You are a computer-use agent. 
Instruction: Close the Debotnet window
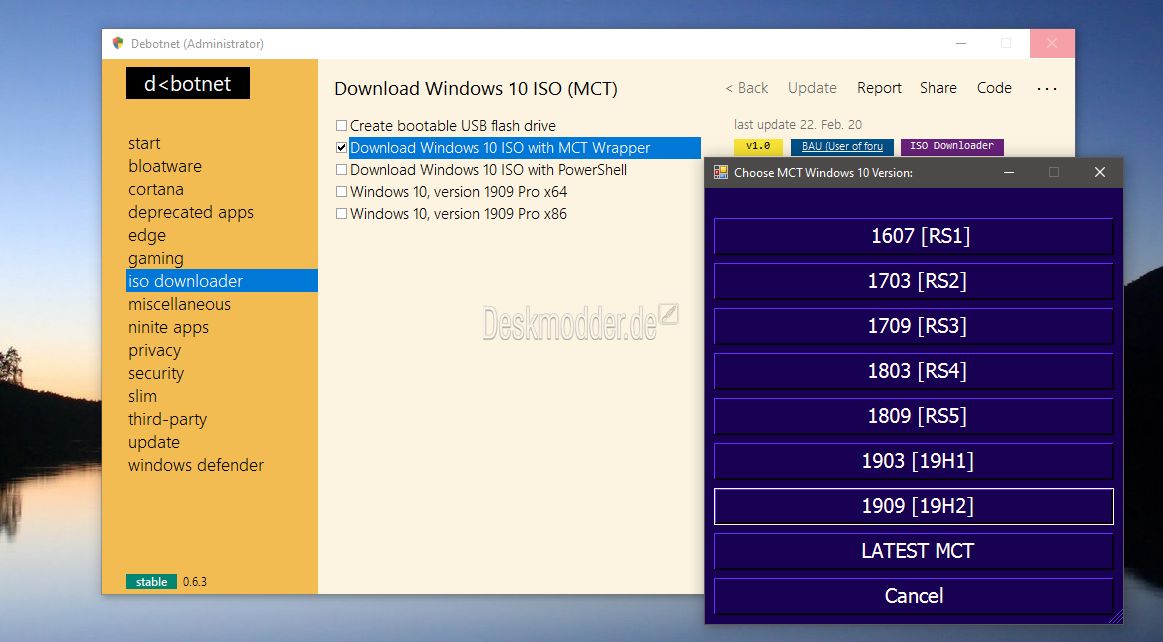click(1052, 43)
